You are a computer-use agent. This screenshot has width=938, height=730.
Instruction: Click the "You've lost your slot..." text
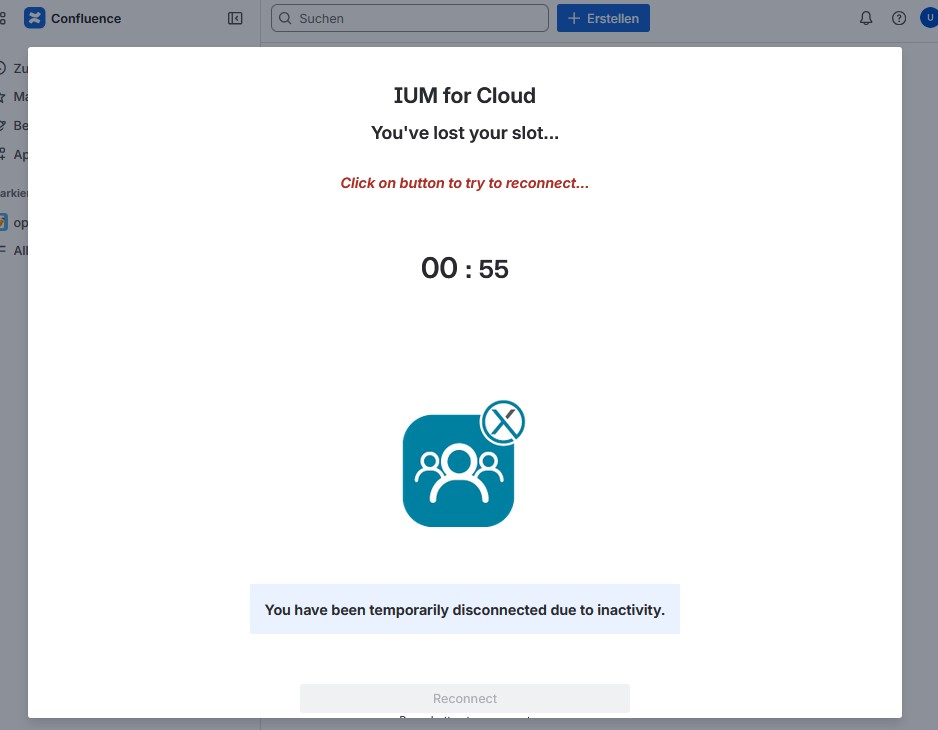click(x=465, y=133)
